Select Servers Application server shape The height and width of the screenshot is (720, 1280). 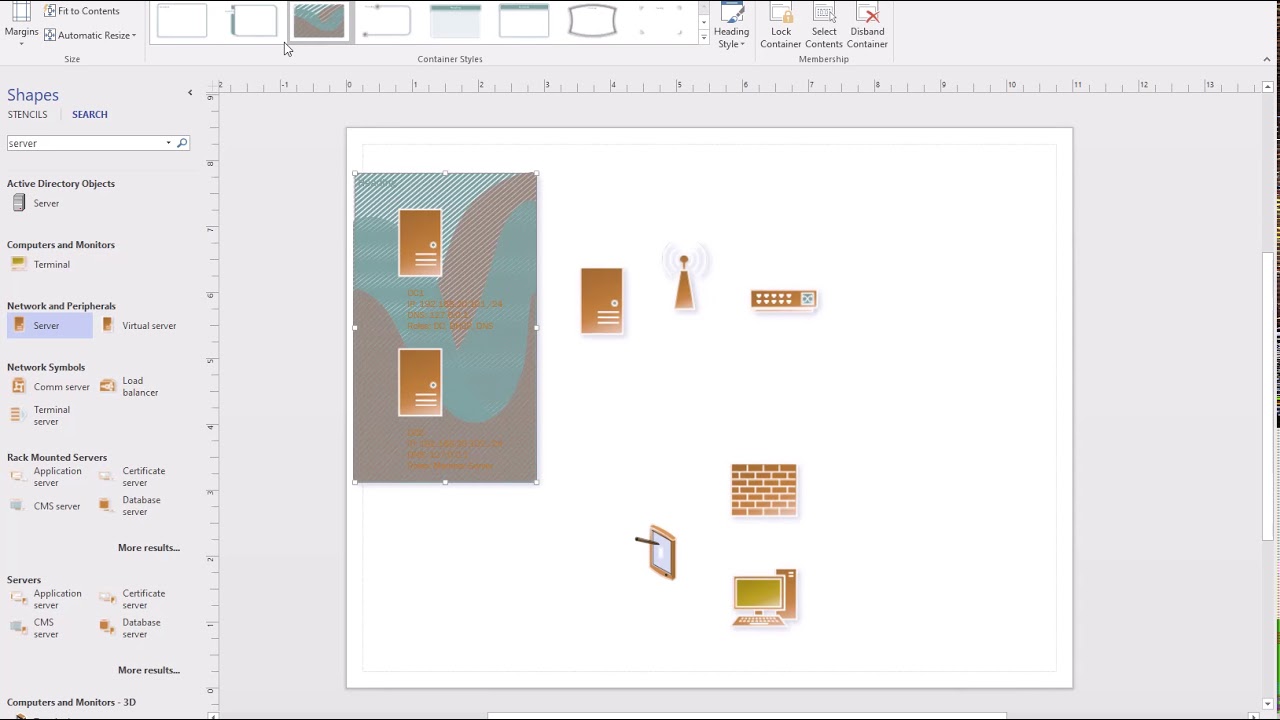tap(46, 599)
